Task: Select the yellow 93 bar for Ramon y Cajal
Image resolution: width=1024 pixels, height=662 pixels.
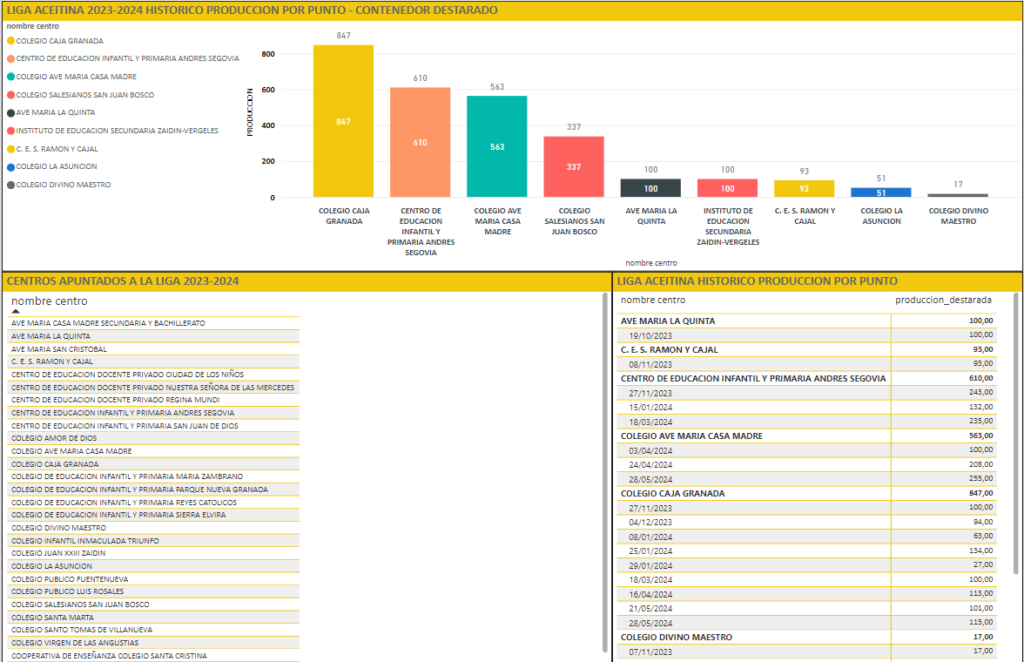Action: click(804, 189)
